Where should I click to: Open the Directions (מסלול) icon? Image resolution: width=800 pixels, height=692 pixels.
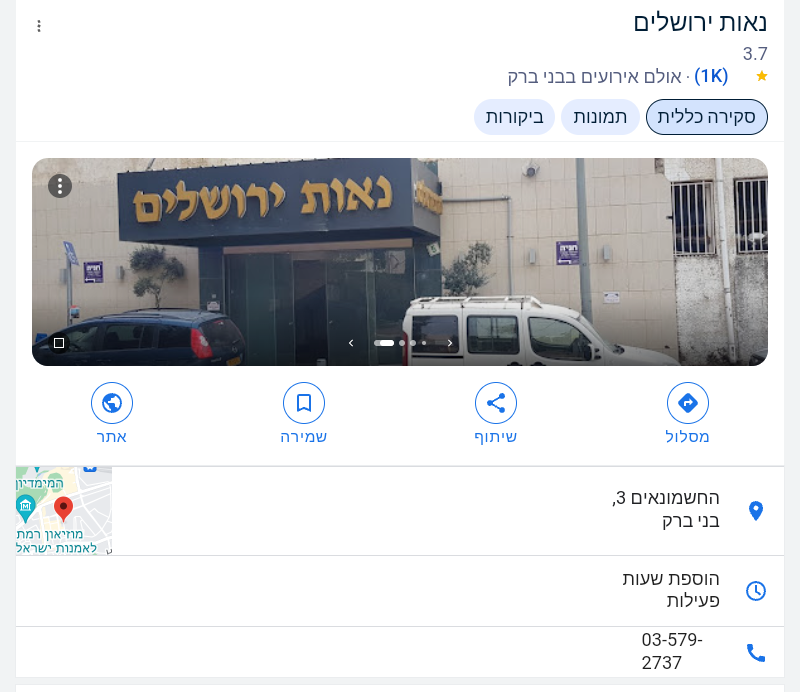(687, 403)
